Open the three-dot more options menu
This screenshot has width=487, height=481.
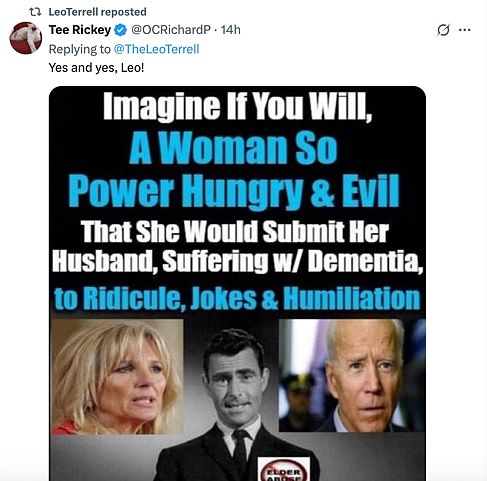(464, 30)
